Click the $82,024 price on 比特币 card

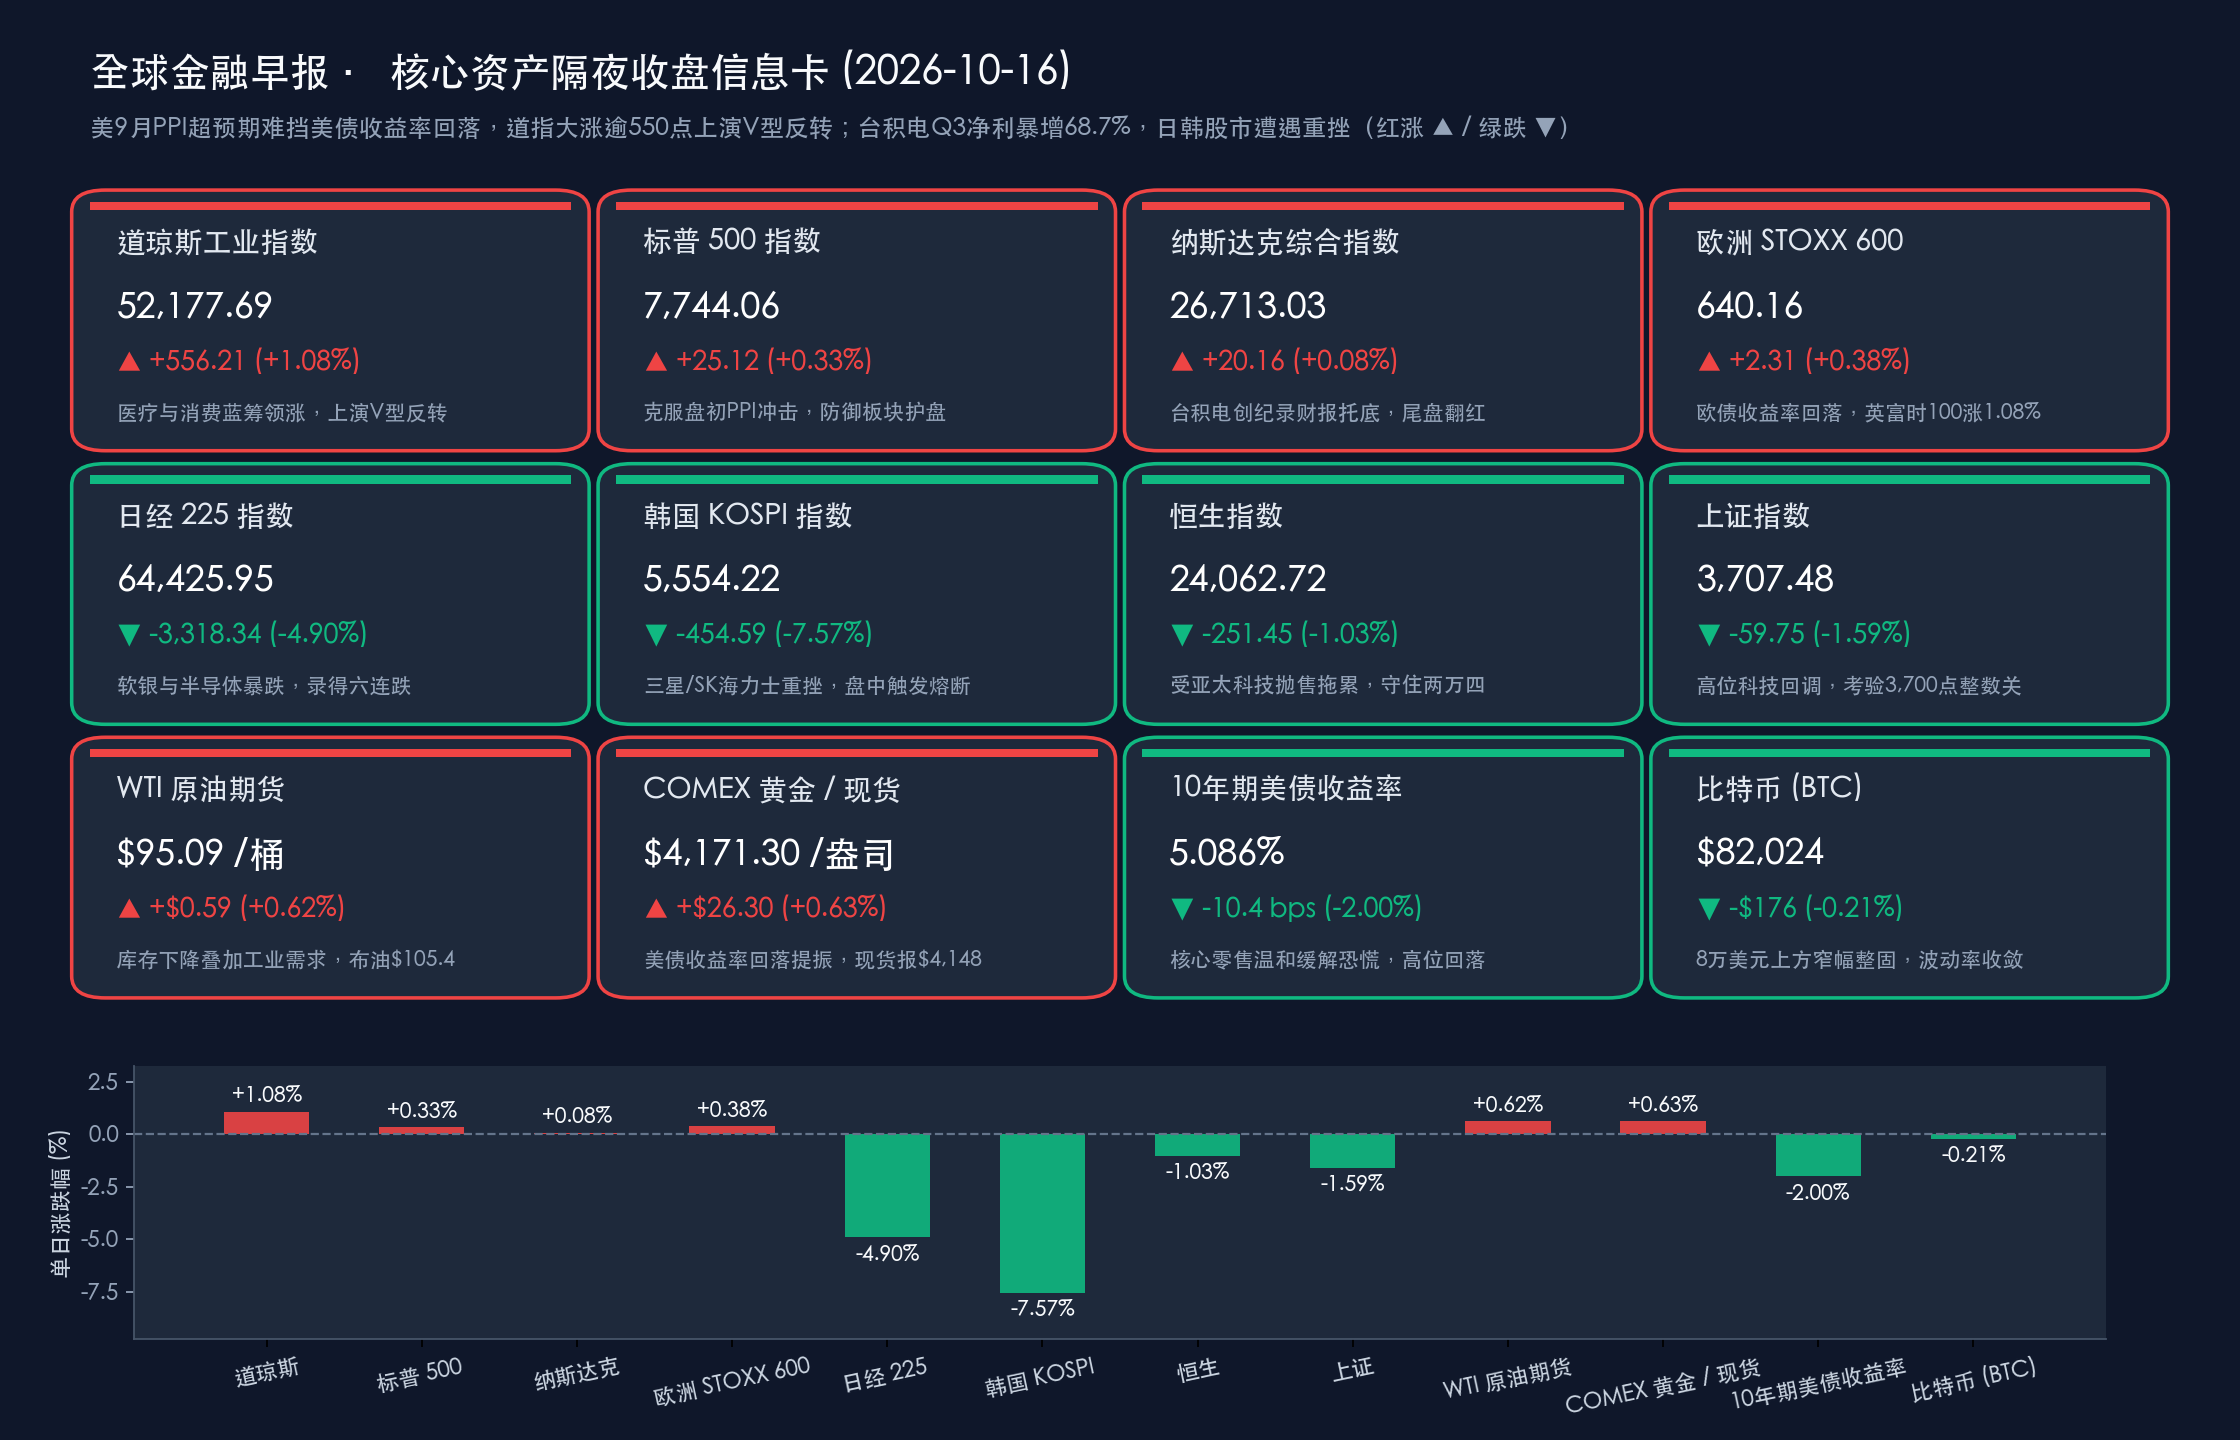[x=1760, y=852]
